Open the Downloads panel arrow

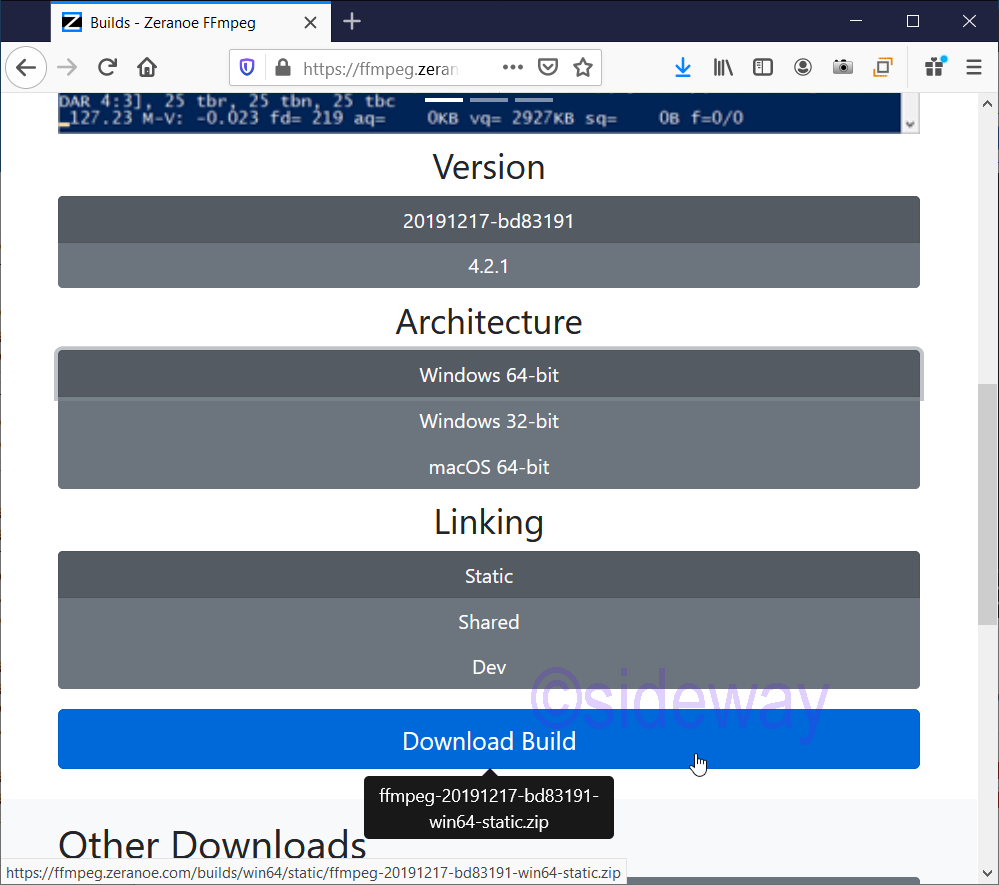pyautogui.click(x=683, y=68)
